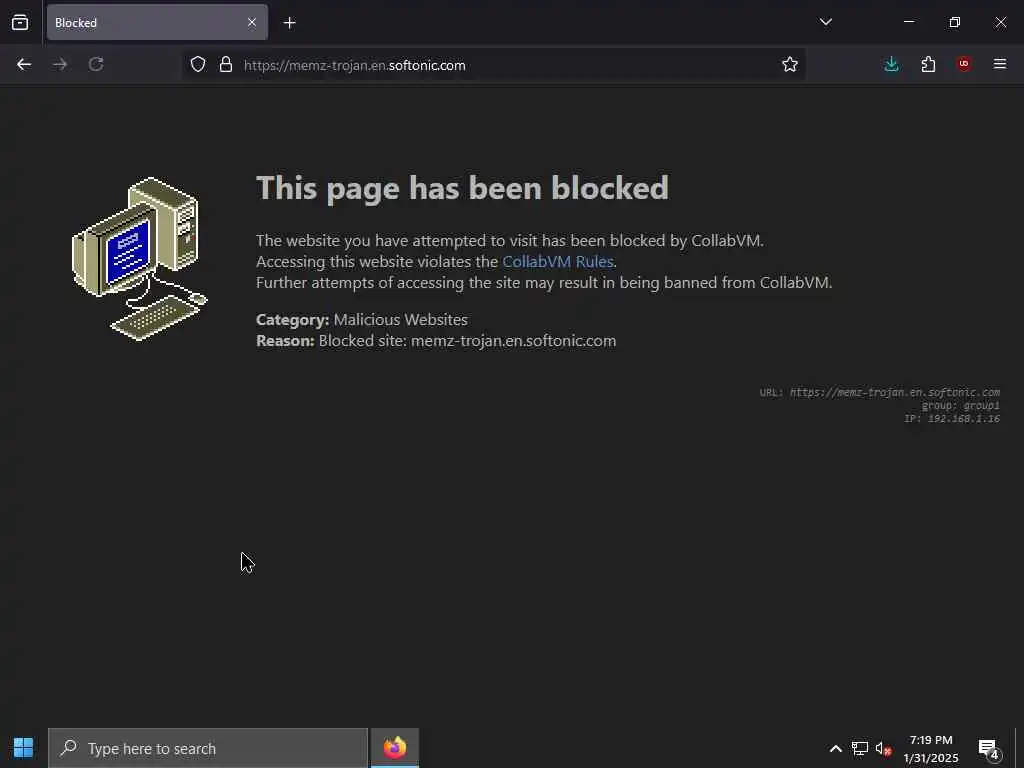Follow the CollabVM Rules link
The image size is (1024, 768).
pos(558,262)
